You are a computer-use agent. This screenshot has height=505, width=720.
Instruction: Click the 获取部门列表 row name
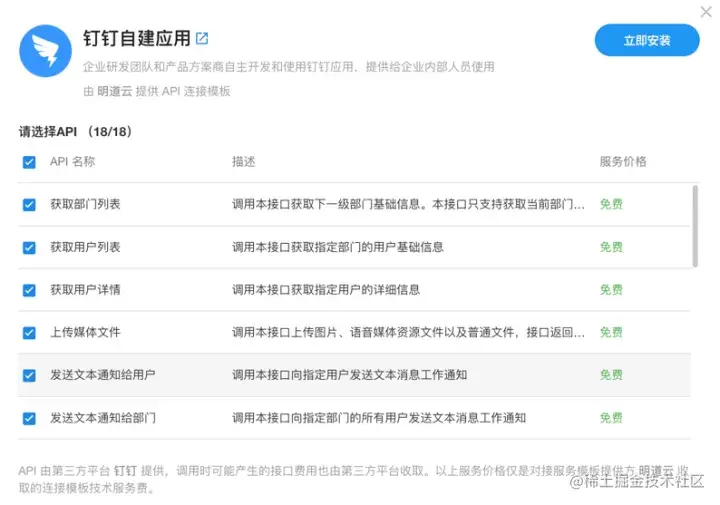pos(85,204)
